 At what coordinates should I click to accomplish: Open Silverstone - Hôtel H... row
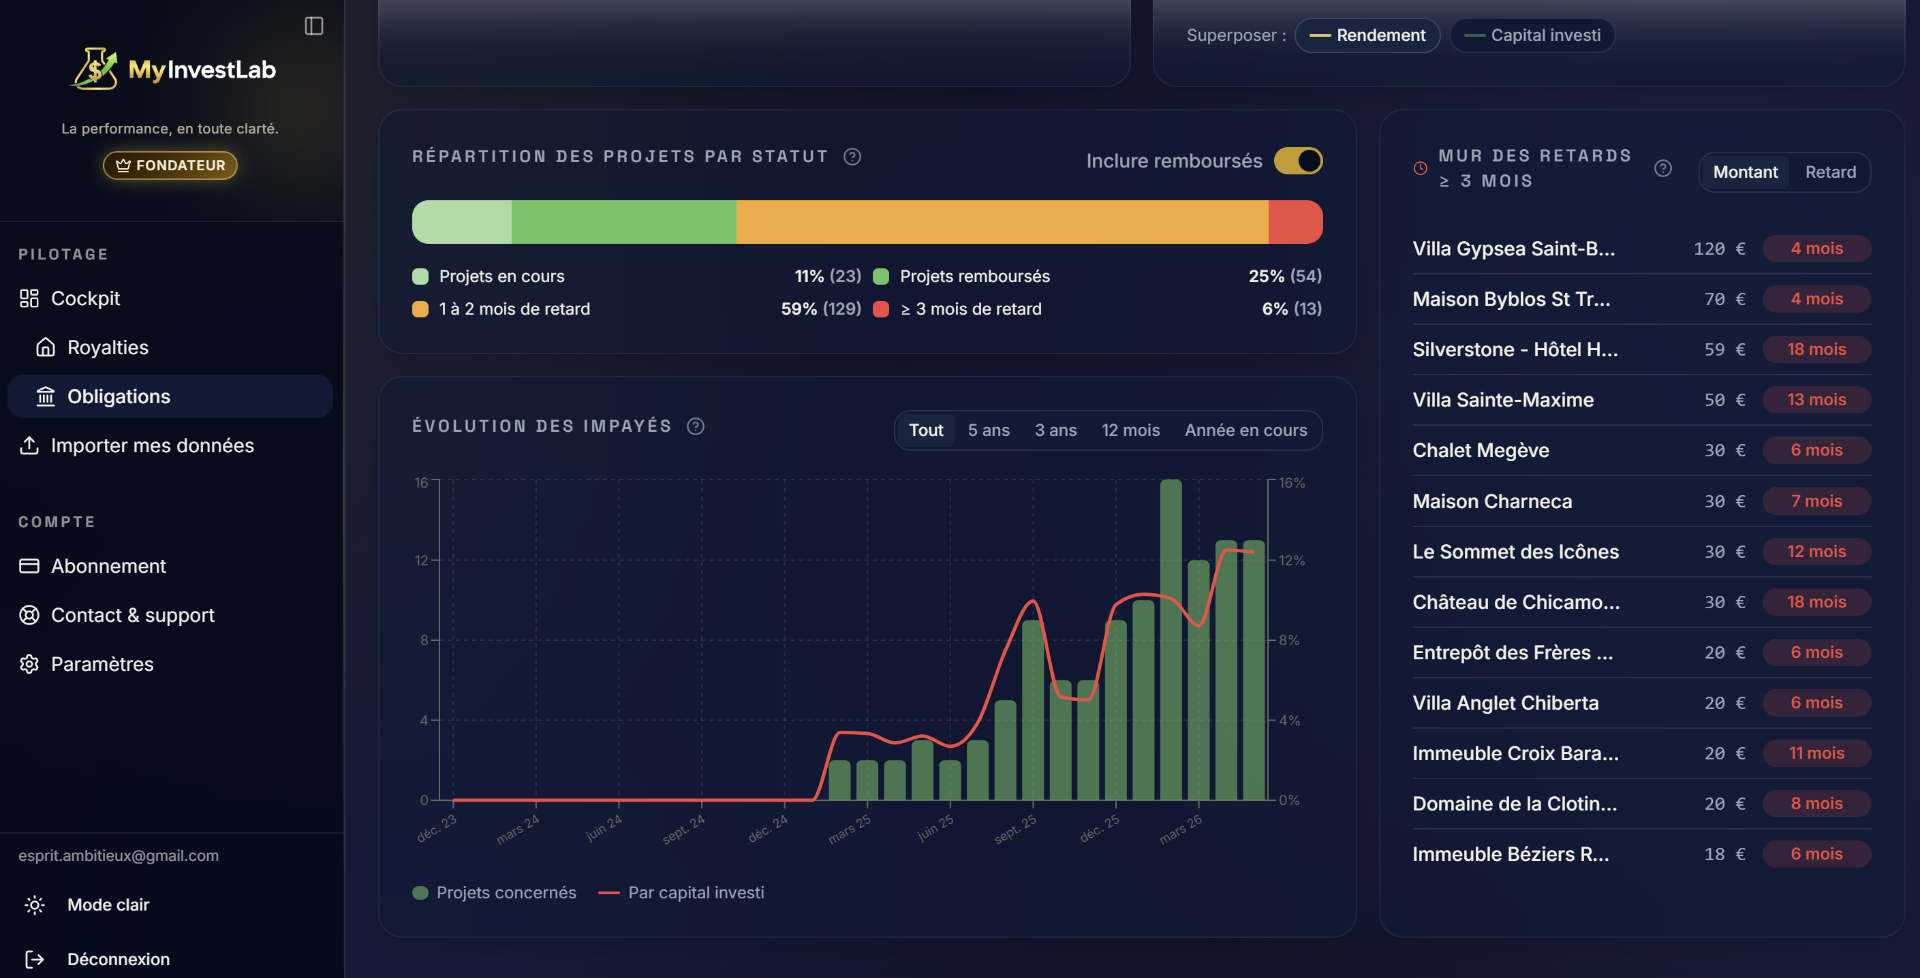(1641, 349)
